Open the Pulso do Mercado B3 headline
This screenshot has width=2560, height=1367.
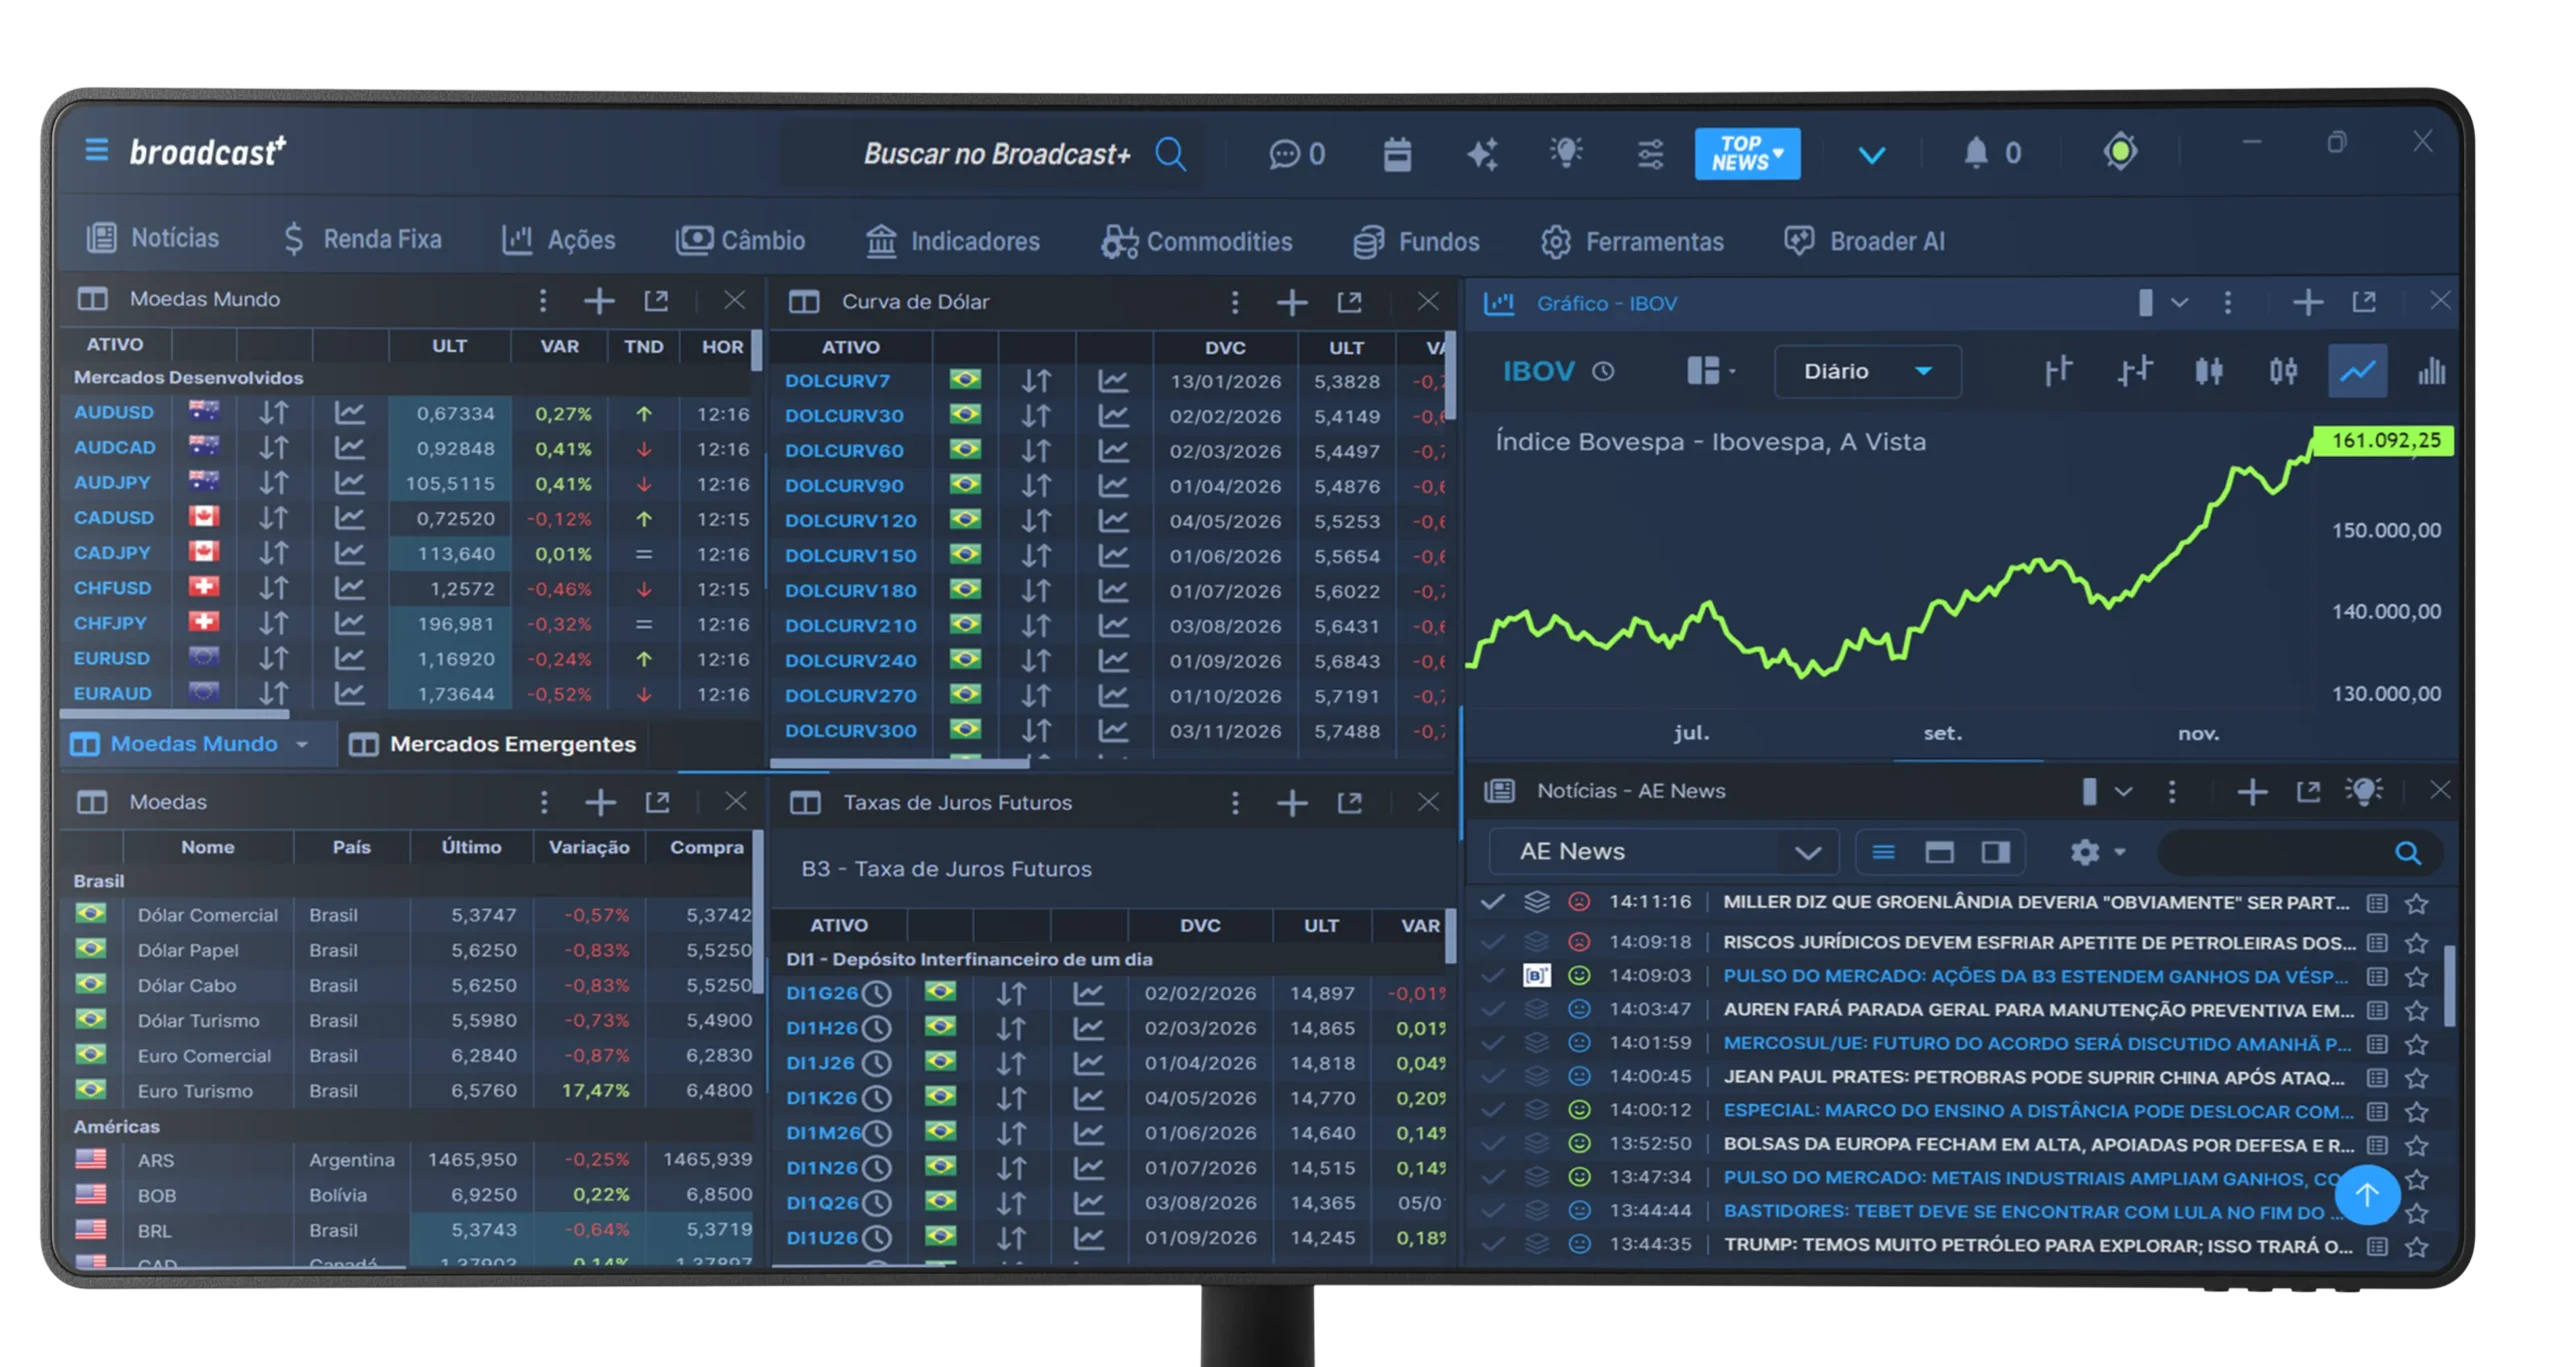pyautogui.click(x=2034, y=976)
